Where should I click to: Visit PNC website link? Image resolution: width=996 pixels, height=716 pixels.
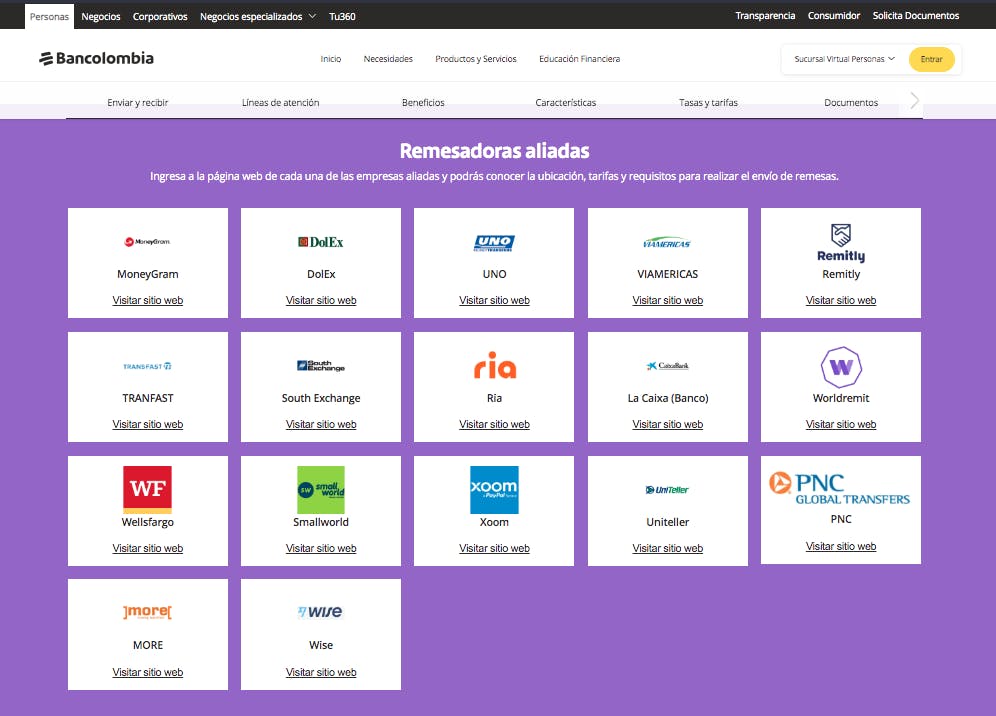click(841, 546)
